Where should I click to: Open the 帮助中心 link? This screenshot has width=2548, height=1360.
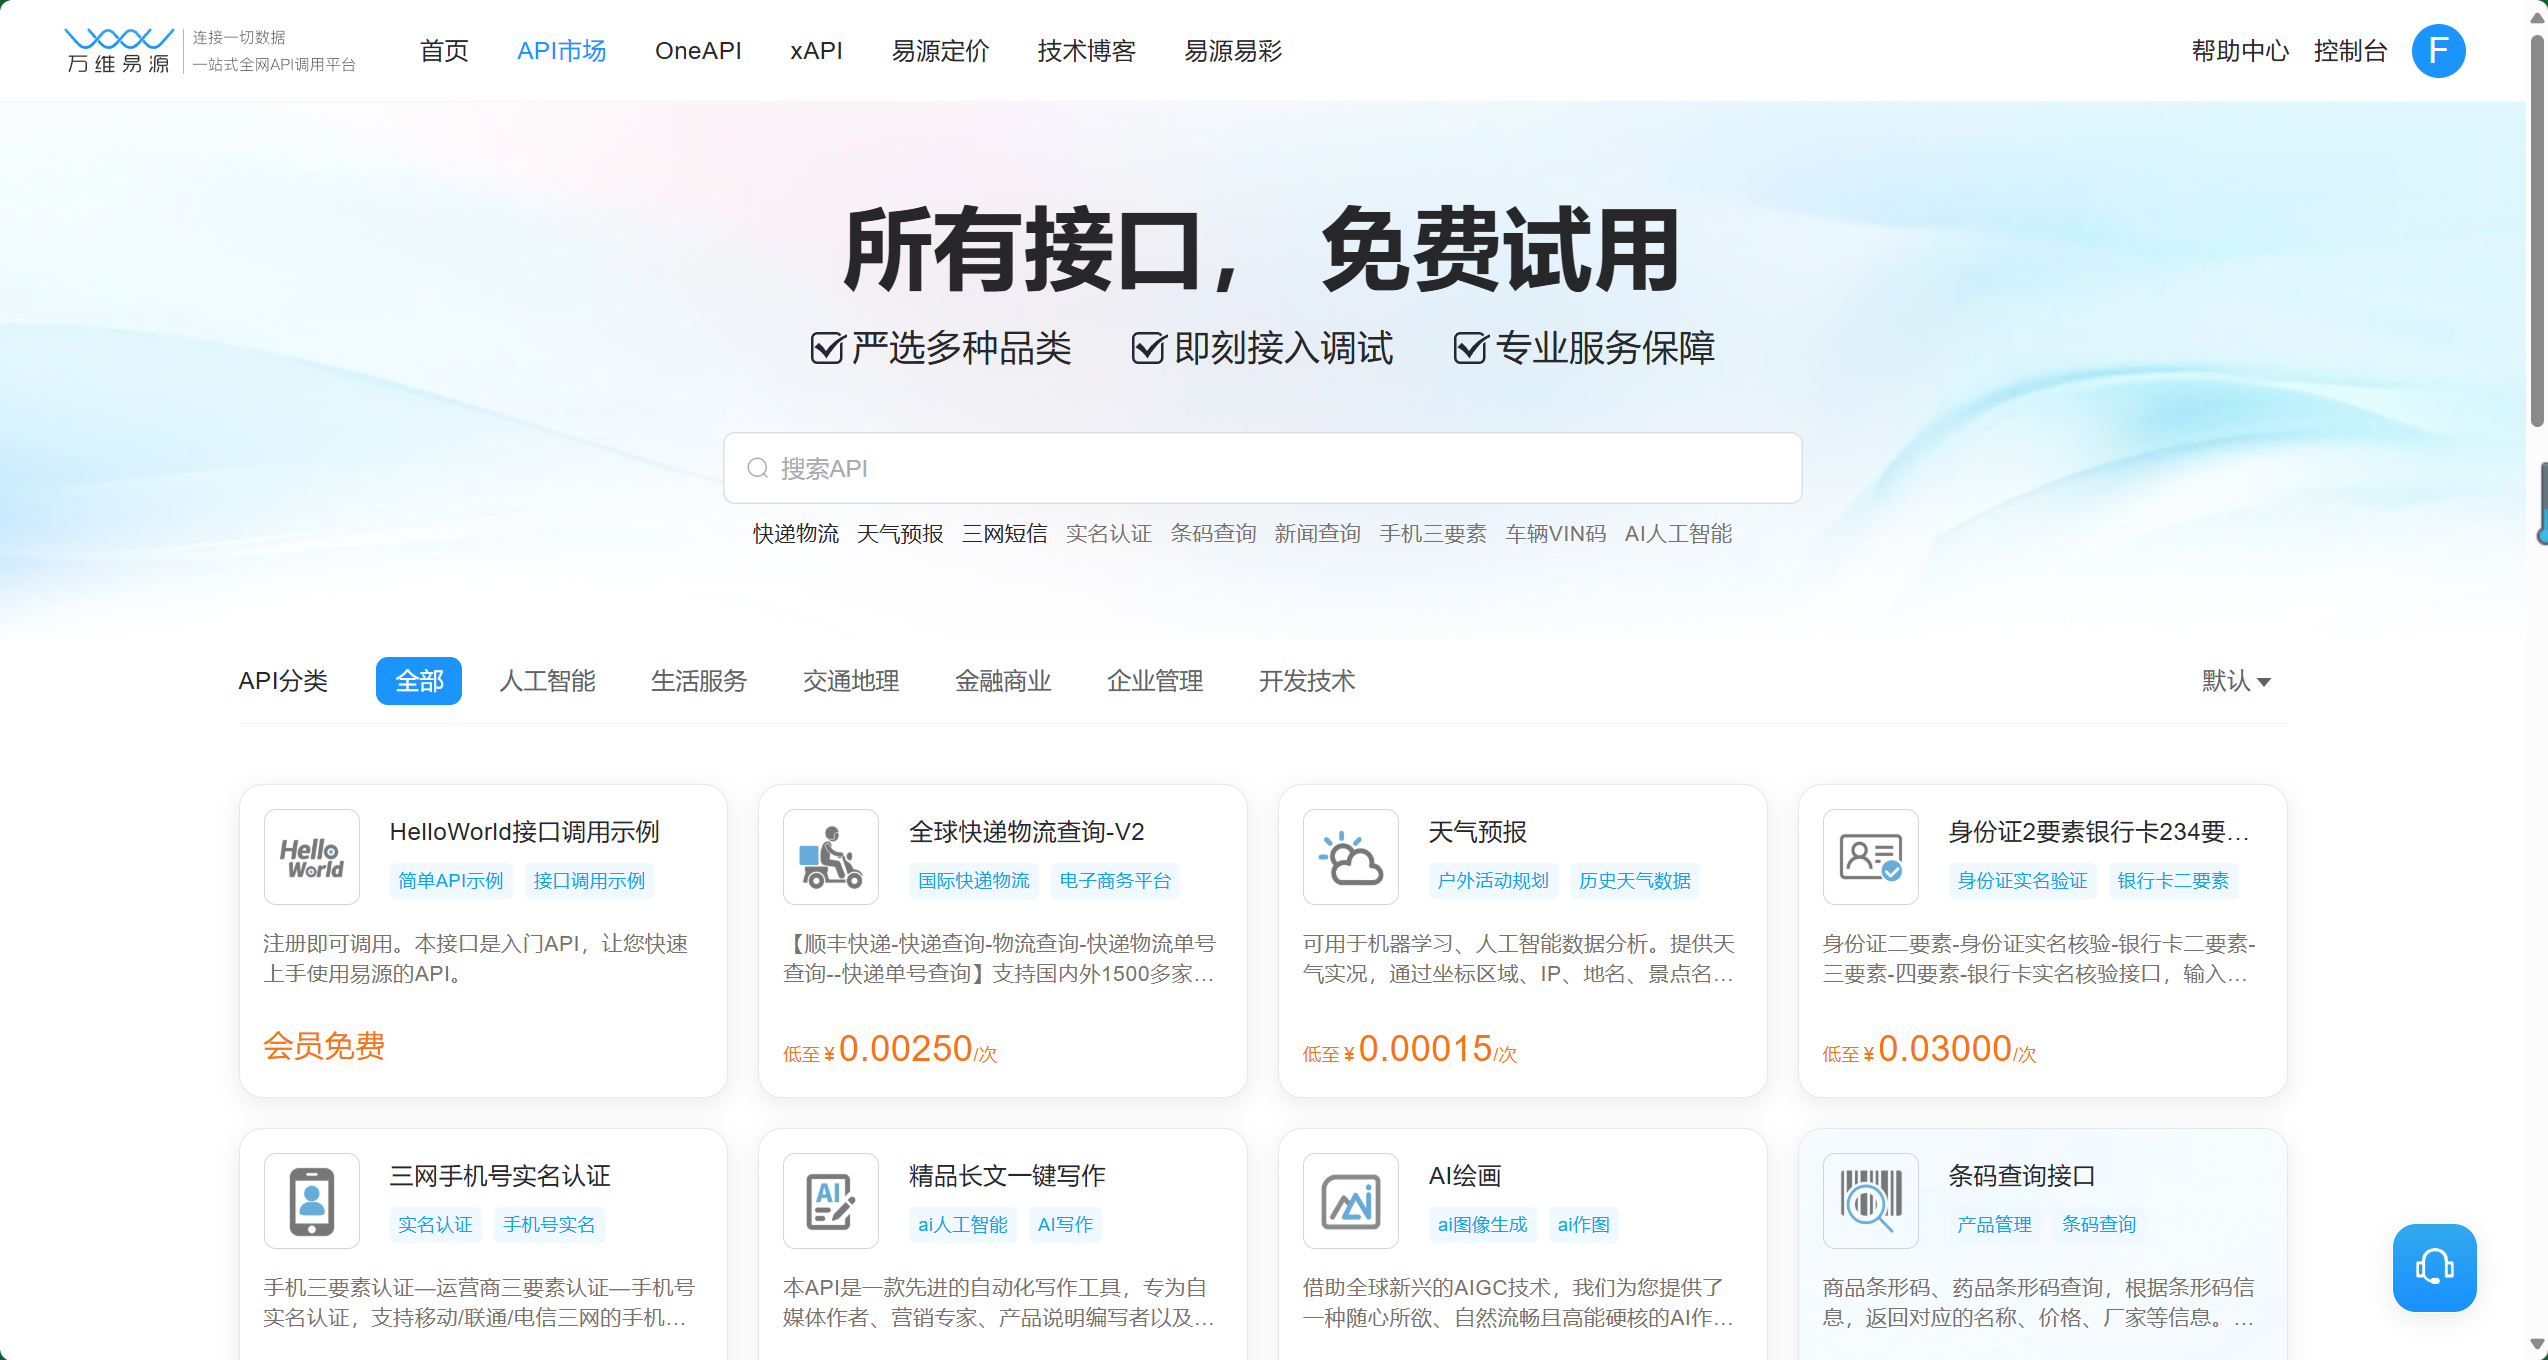pos(2240,50)
